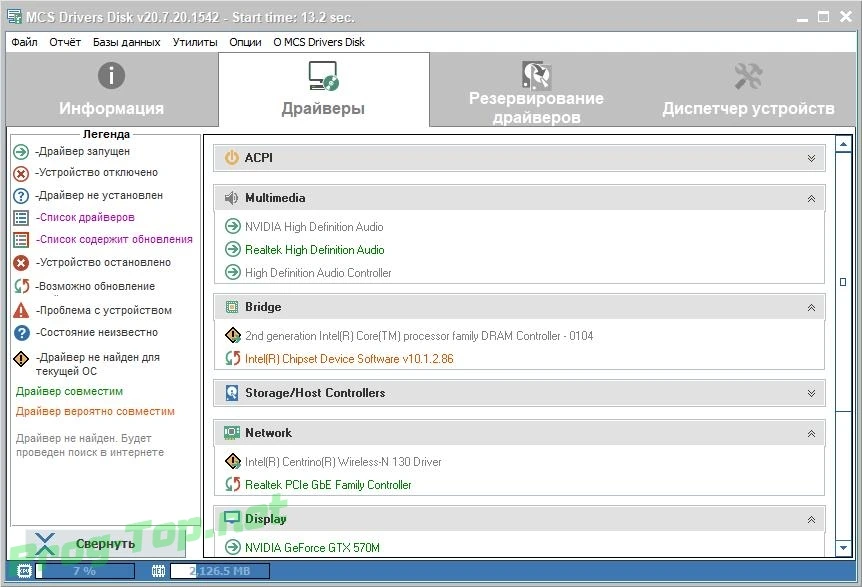Click legend icon for Список содержит обновления

[x=21, y=240]
